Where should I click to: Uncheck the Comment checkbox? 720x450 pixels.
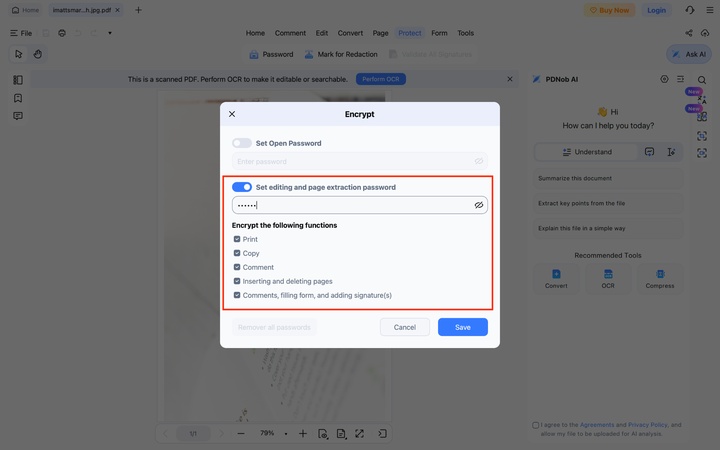point(237,267)
